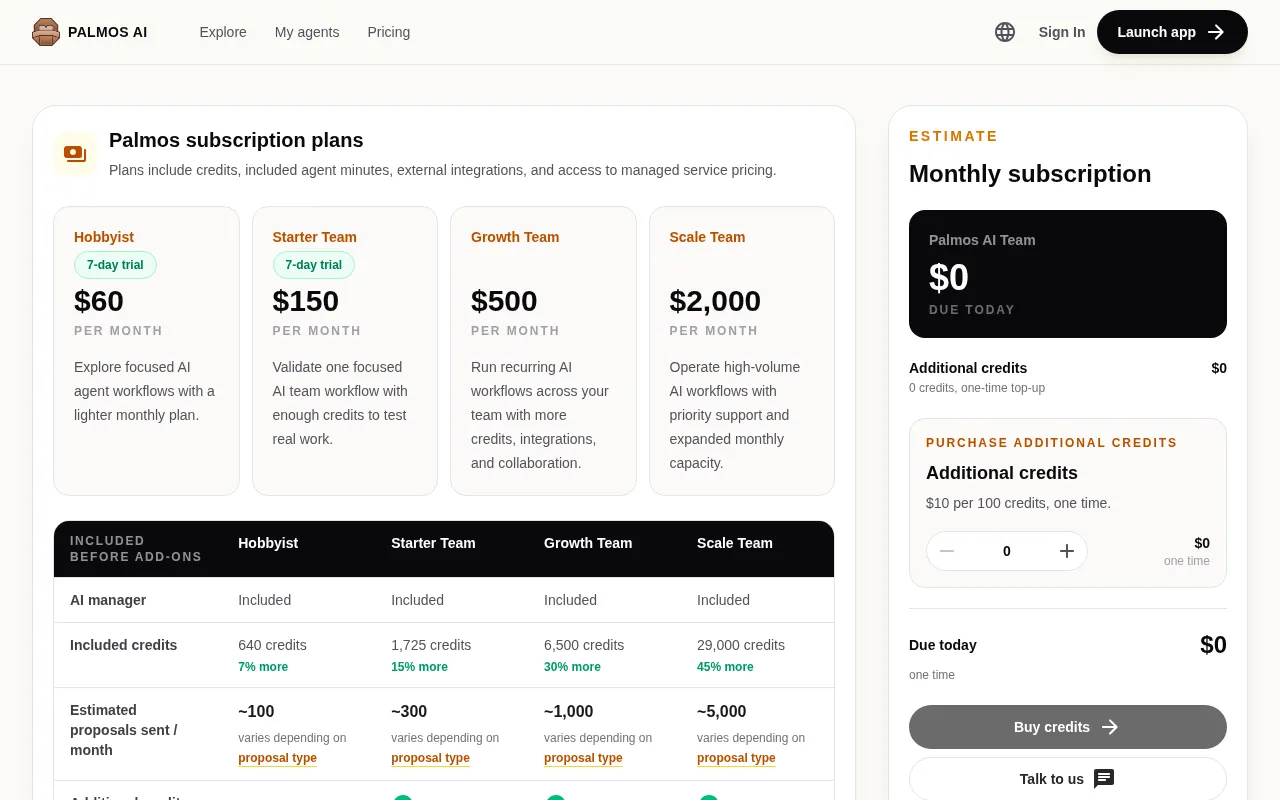Click the subscription plans cash icon
Image resolution: width=1280 pixels, height=800 pixels.
tap(75, 154)
